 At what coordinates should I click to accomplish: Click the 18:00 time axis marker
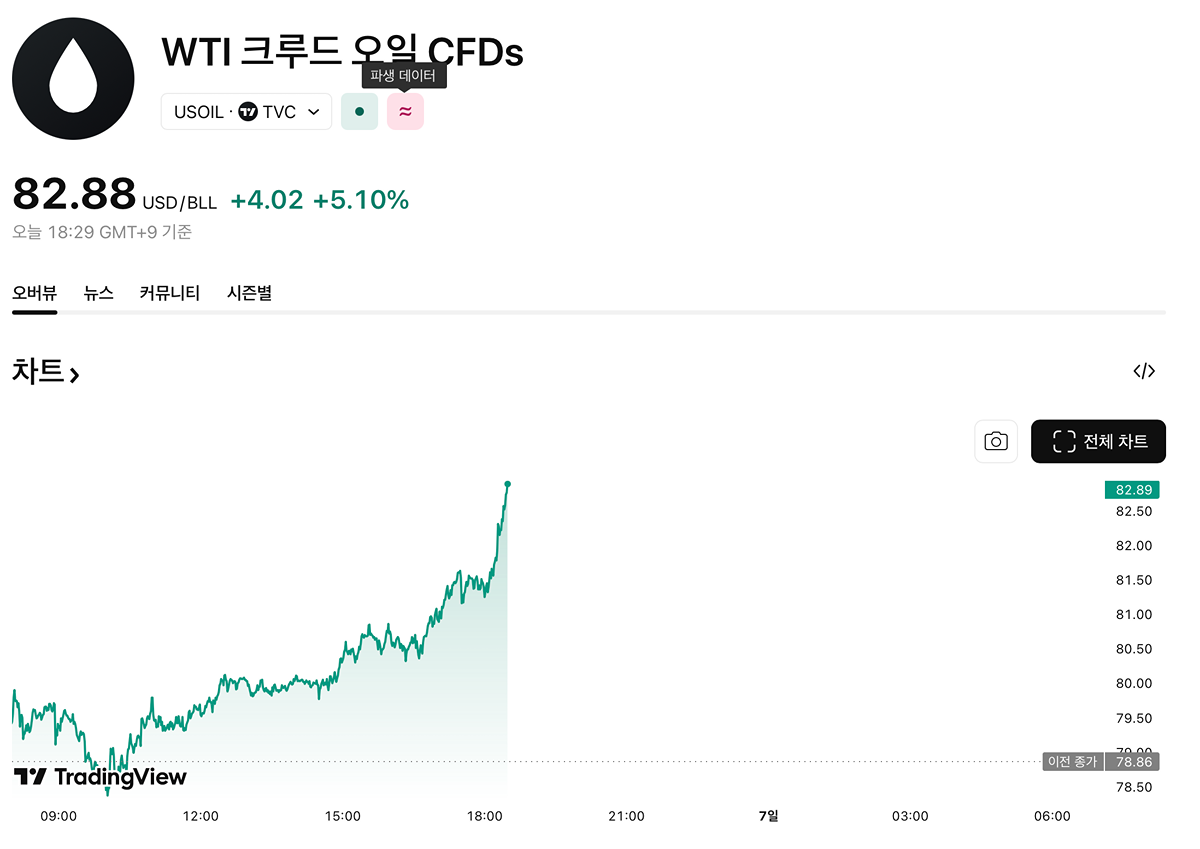pyautogui.click(x=484, y=816)
